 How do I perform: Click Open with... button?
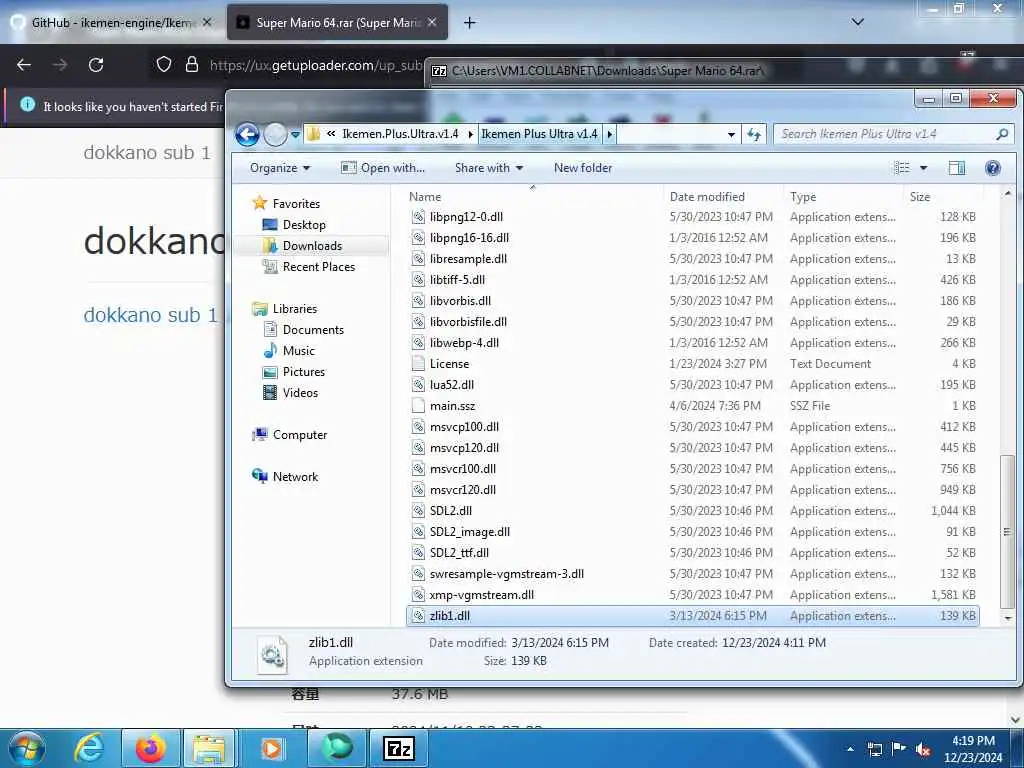[x=383, y=168]
